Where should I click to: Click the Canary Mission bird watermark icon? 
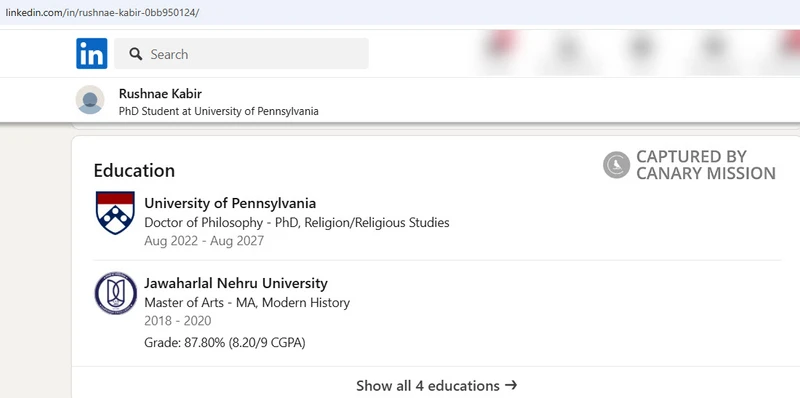[616, 165]
